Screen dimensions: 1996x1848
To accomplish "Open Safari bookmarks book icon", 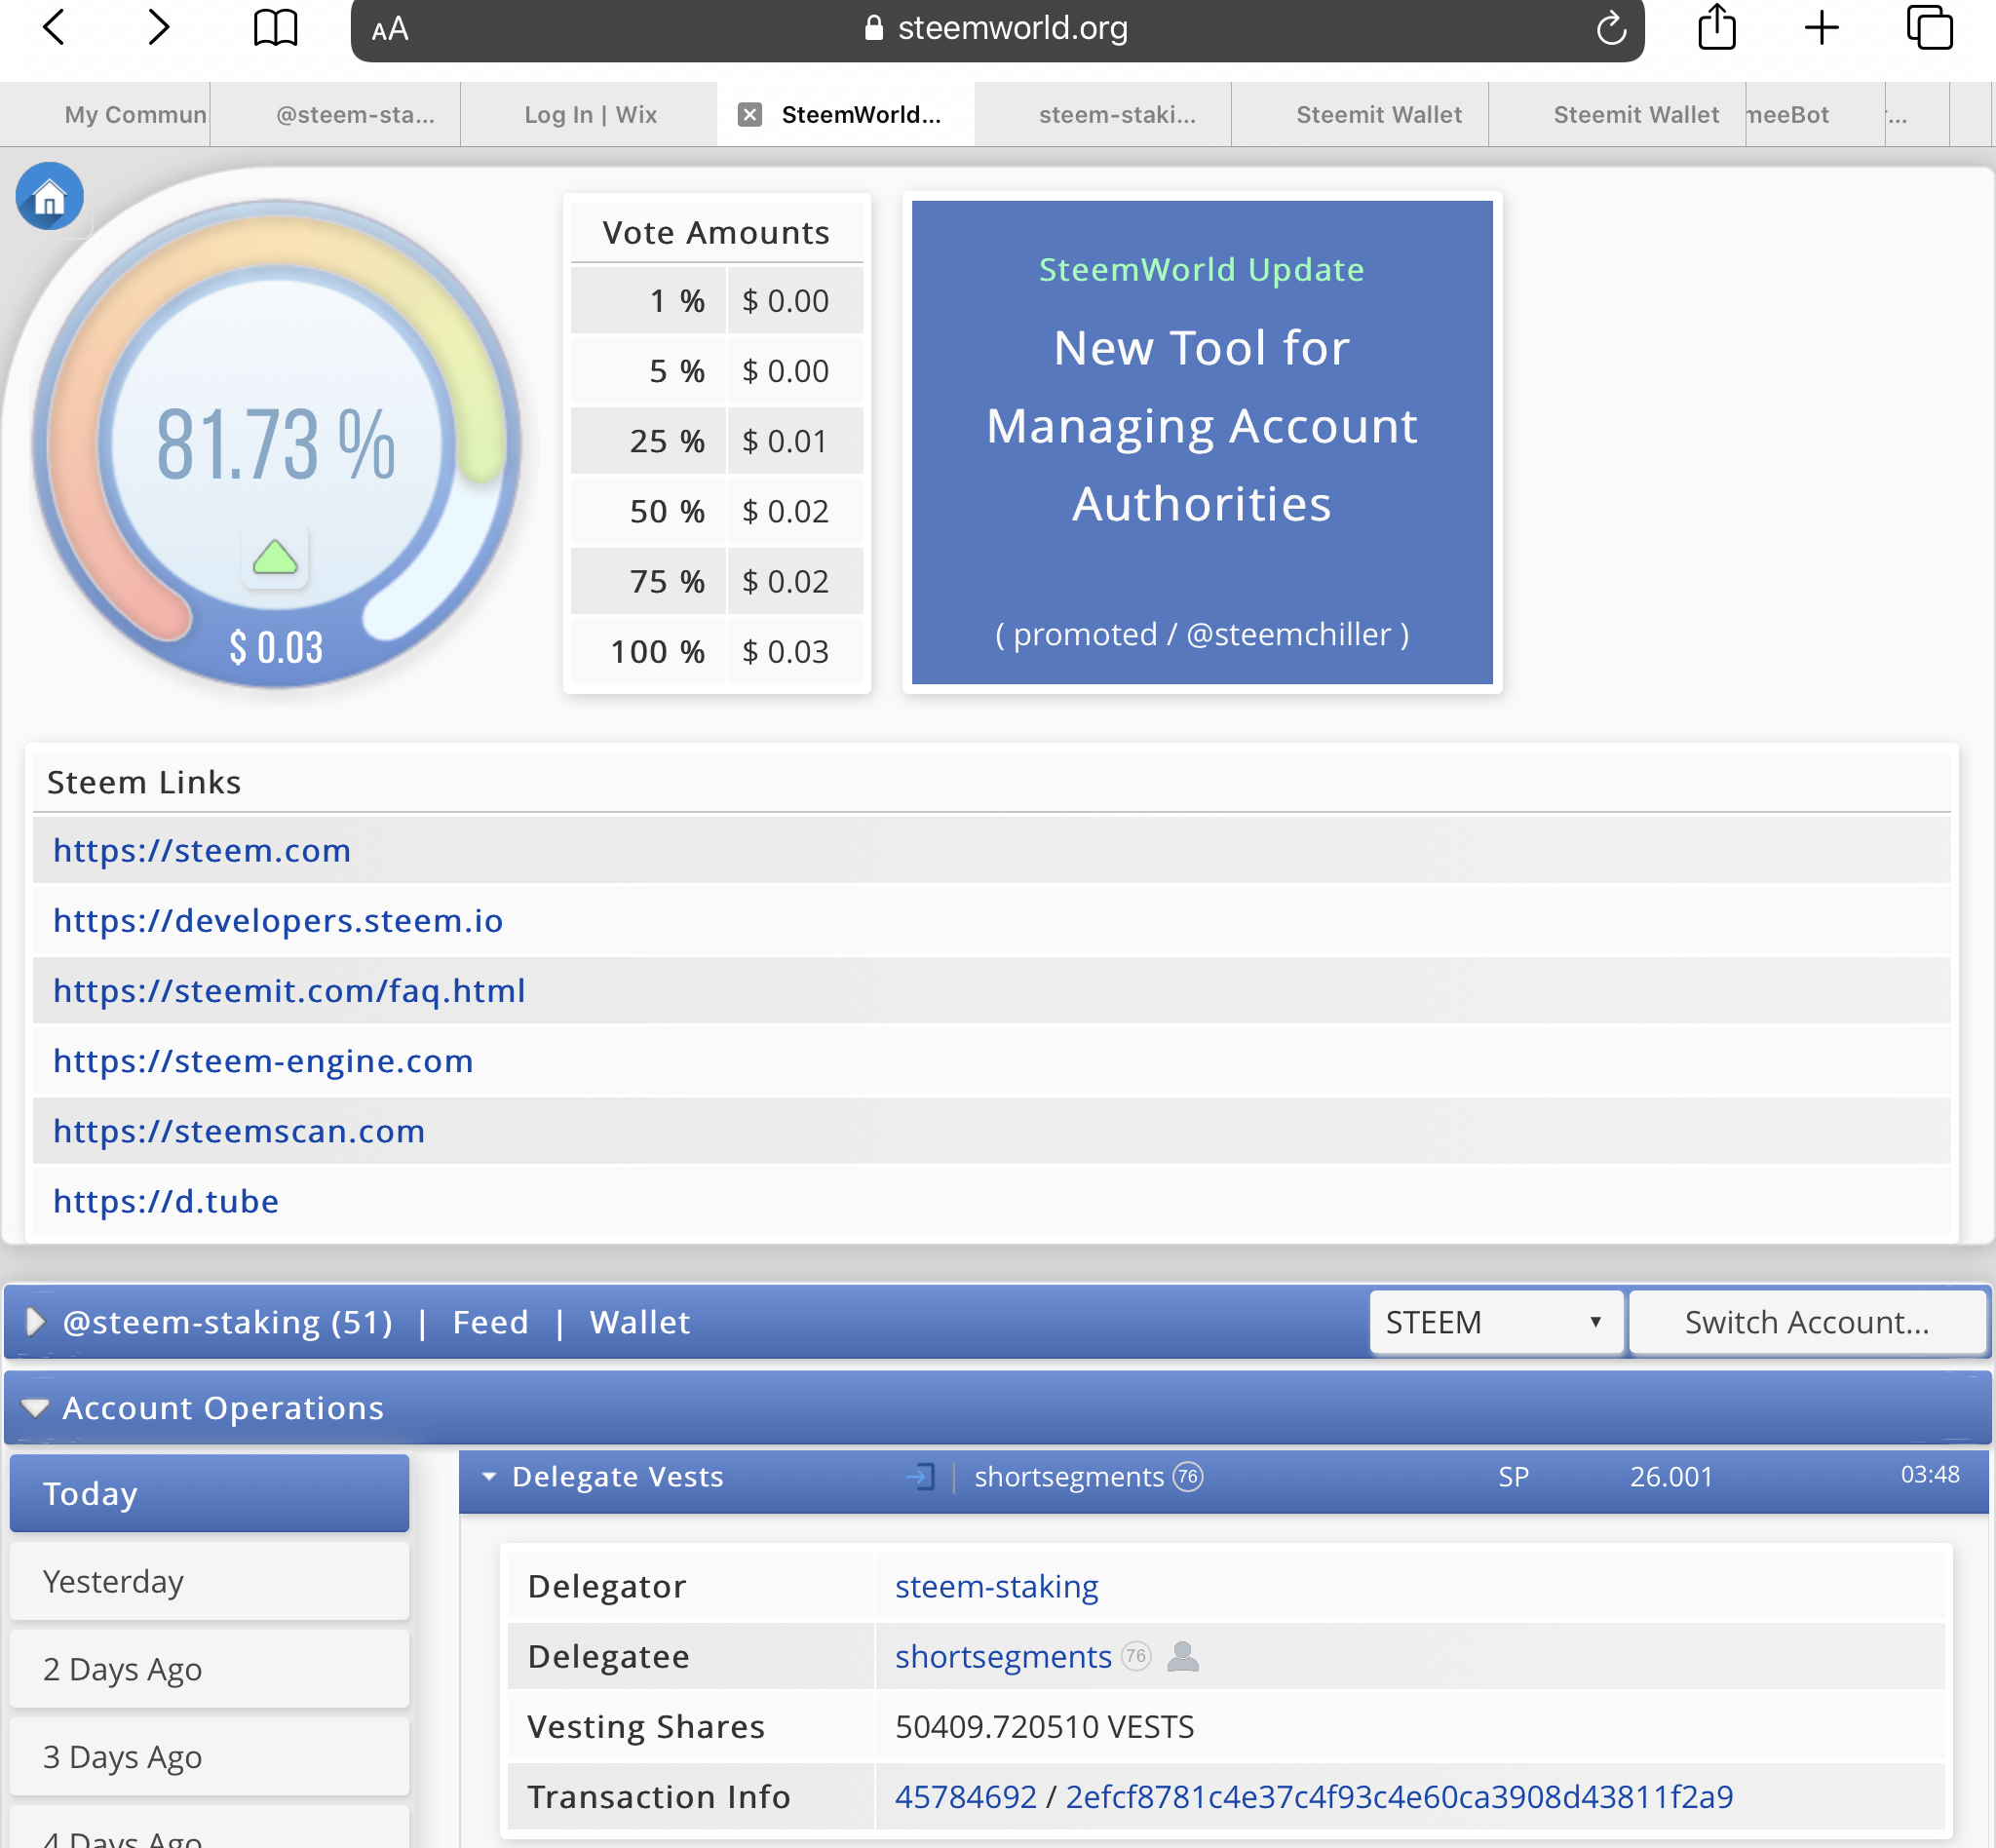I will tap(275, 28).
